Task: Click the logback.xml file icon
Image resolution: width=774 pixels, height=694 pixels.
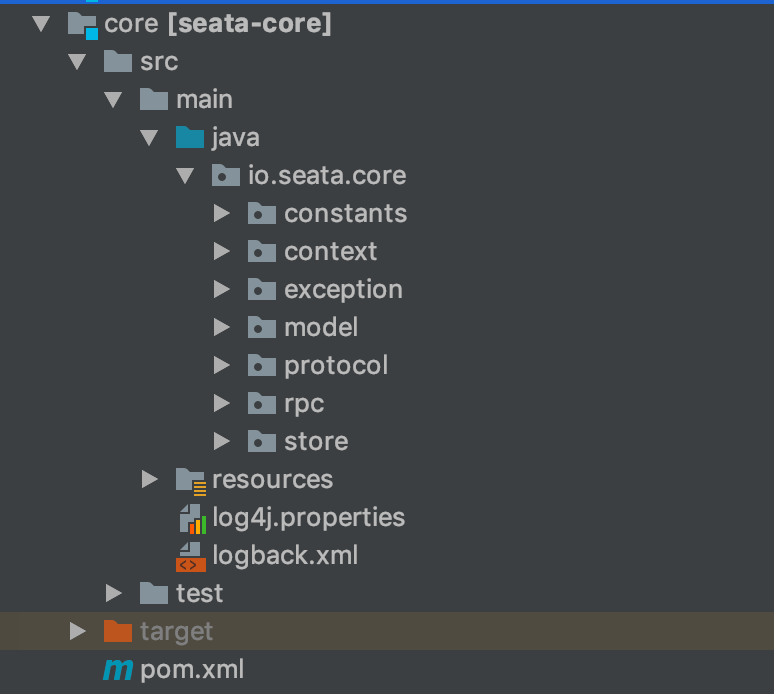Action: (x=191, y=556)
